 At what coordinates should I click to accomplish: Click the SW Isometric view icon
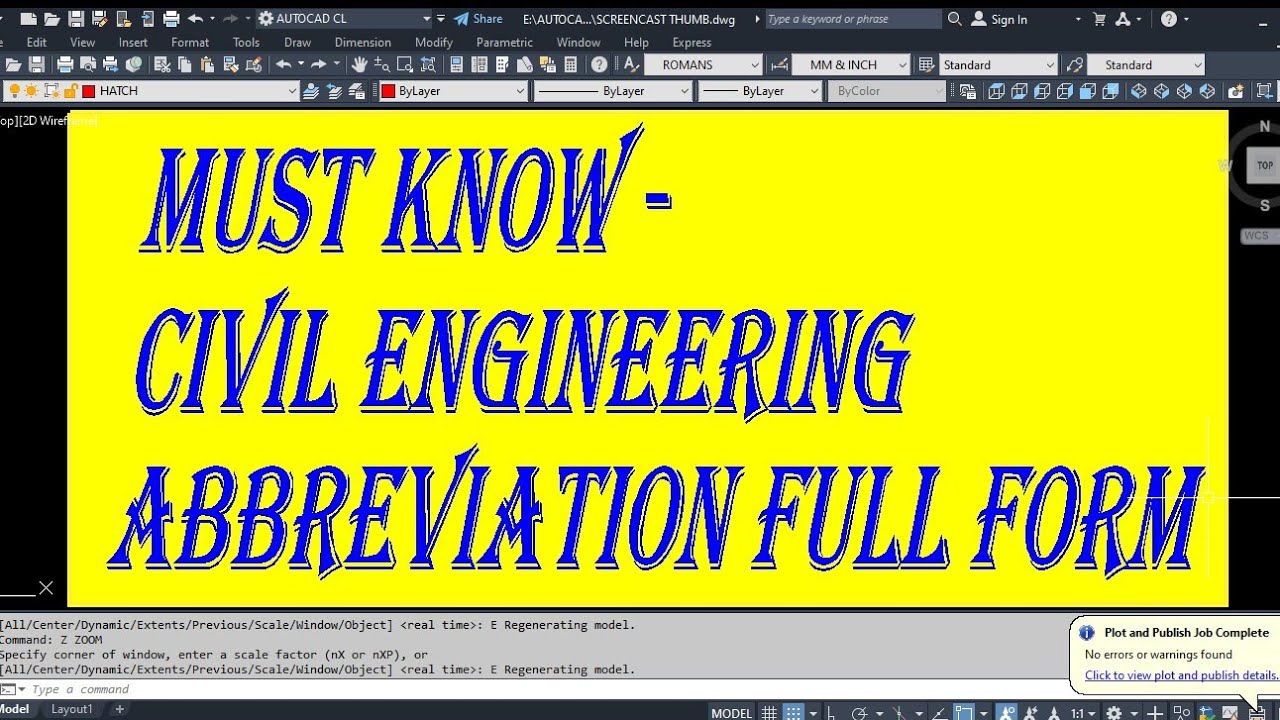click(1138, 91)
